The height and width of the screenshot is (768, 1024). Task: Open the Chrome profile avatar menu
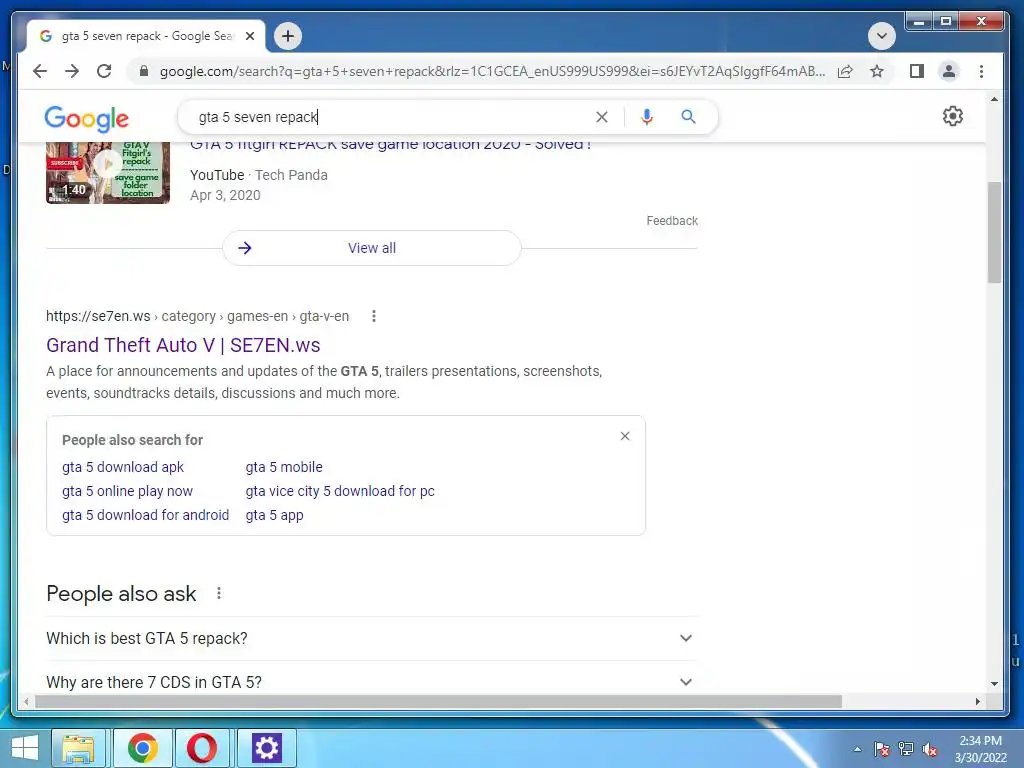tap(949, 71)
